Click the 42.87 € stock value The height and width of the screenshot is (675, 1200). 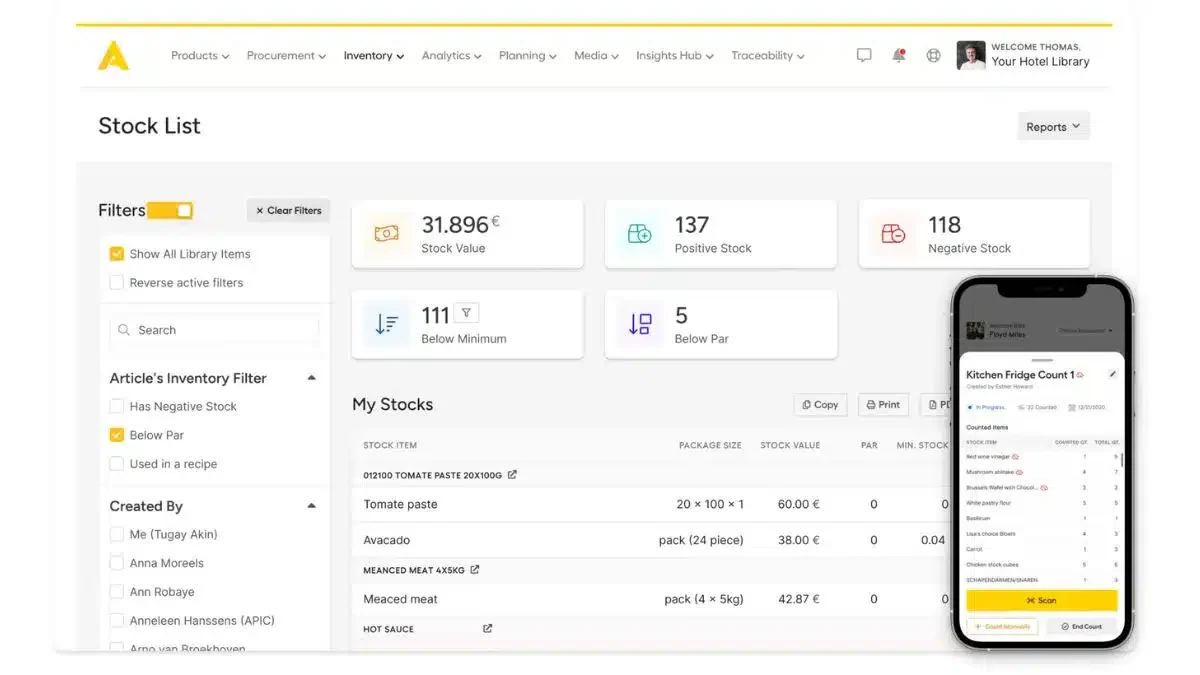coord(798,599)
